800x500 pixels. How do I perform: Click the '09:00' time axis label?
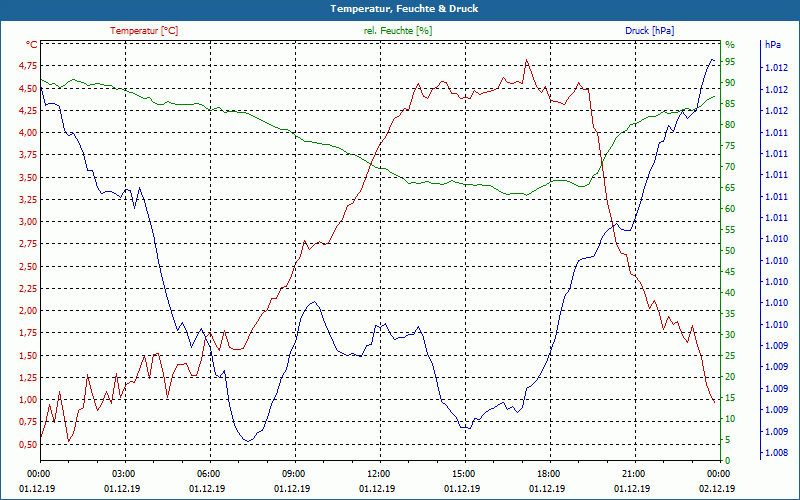click(294, 473)
